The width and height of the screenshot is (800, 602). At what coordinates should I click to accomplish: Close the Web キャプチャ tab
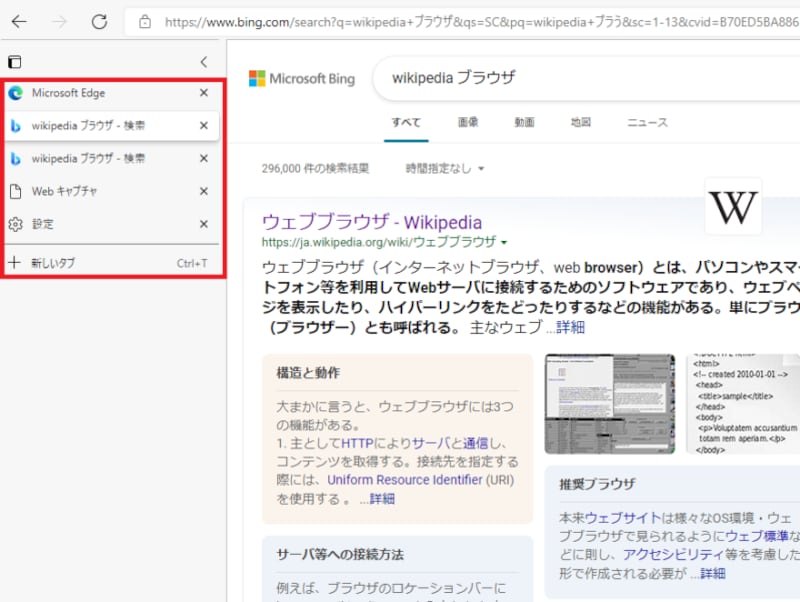tap(204, 191)
